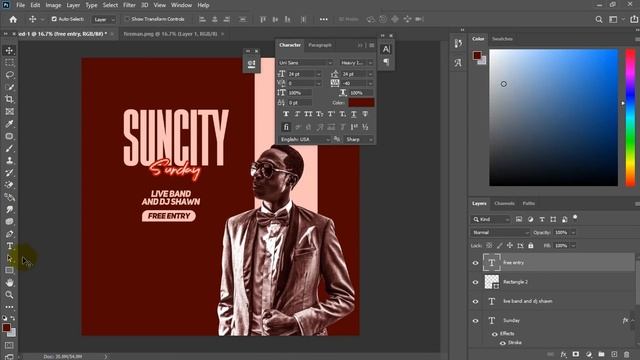Select the Clone Stamp tool
The image size is (640, 360).
pyautogui.click(x=9, y=160)
